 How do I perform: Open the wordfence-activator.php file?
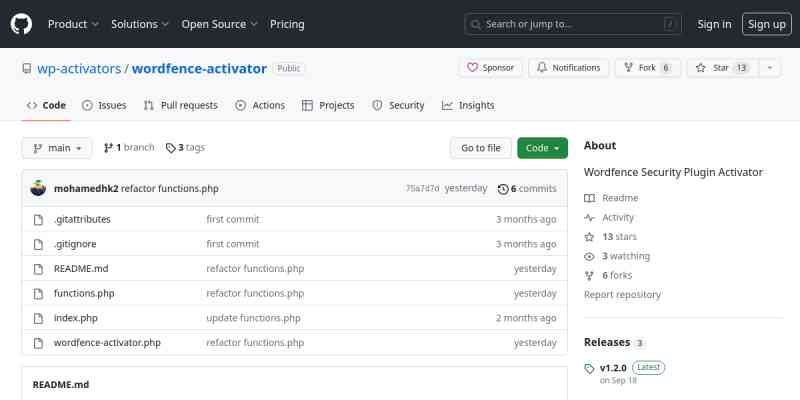[107, 343]
